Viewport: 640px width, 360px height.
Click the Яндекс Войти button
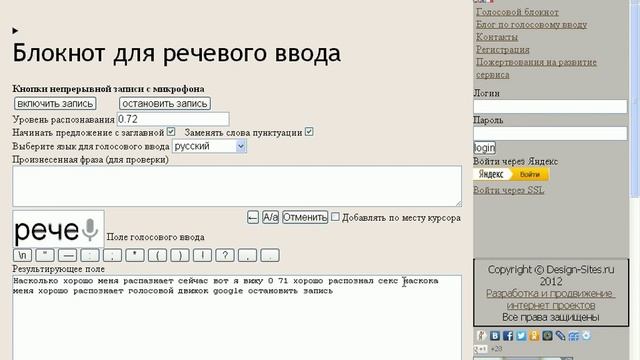511,174
